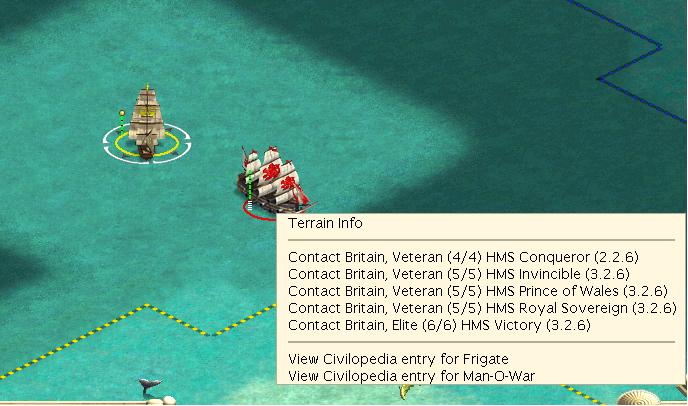
Task: Contact Britain via Elite HMS Victory
Action: (x=439, y=325)
